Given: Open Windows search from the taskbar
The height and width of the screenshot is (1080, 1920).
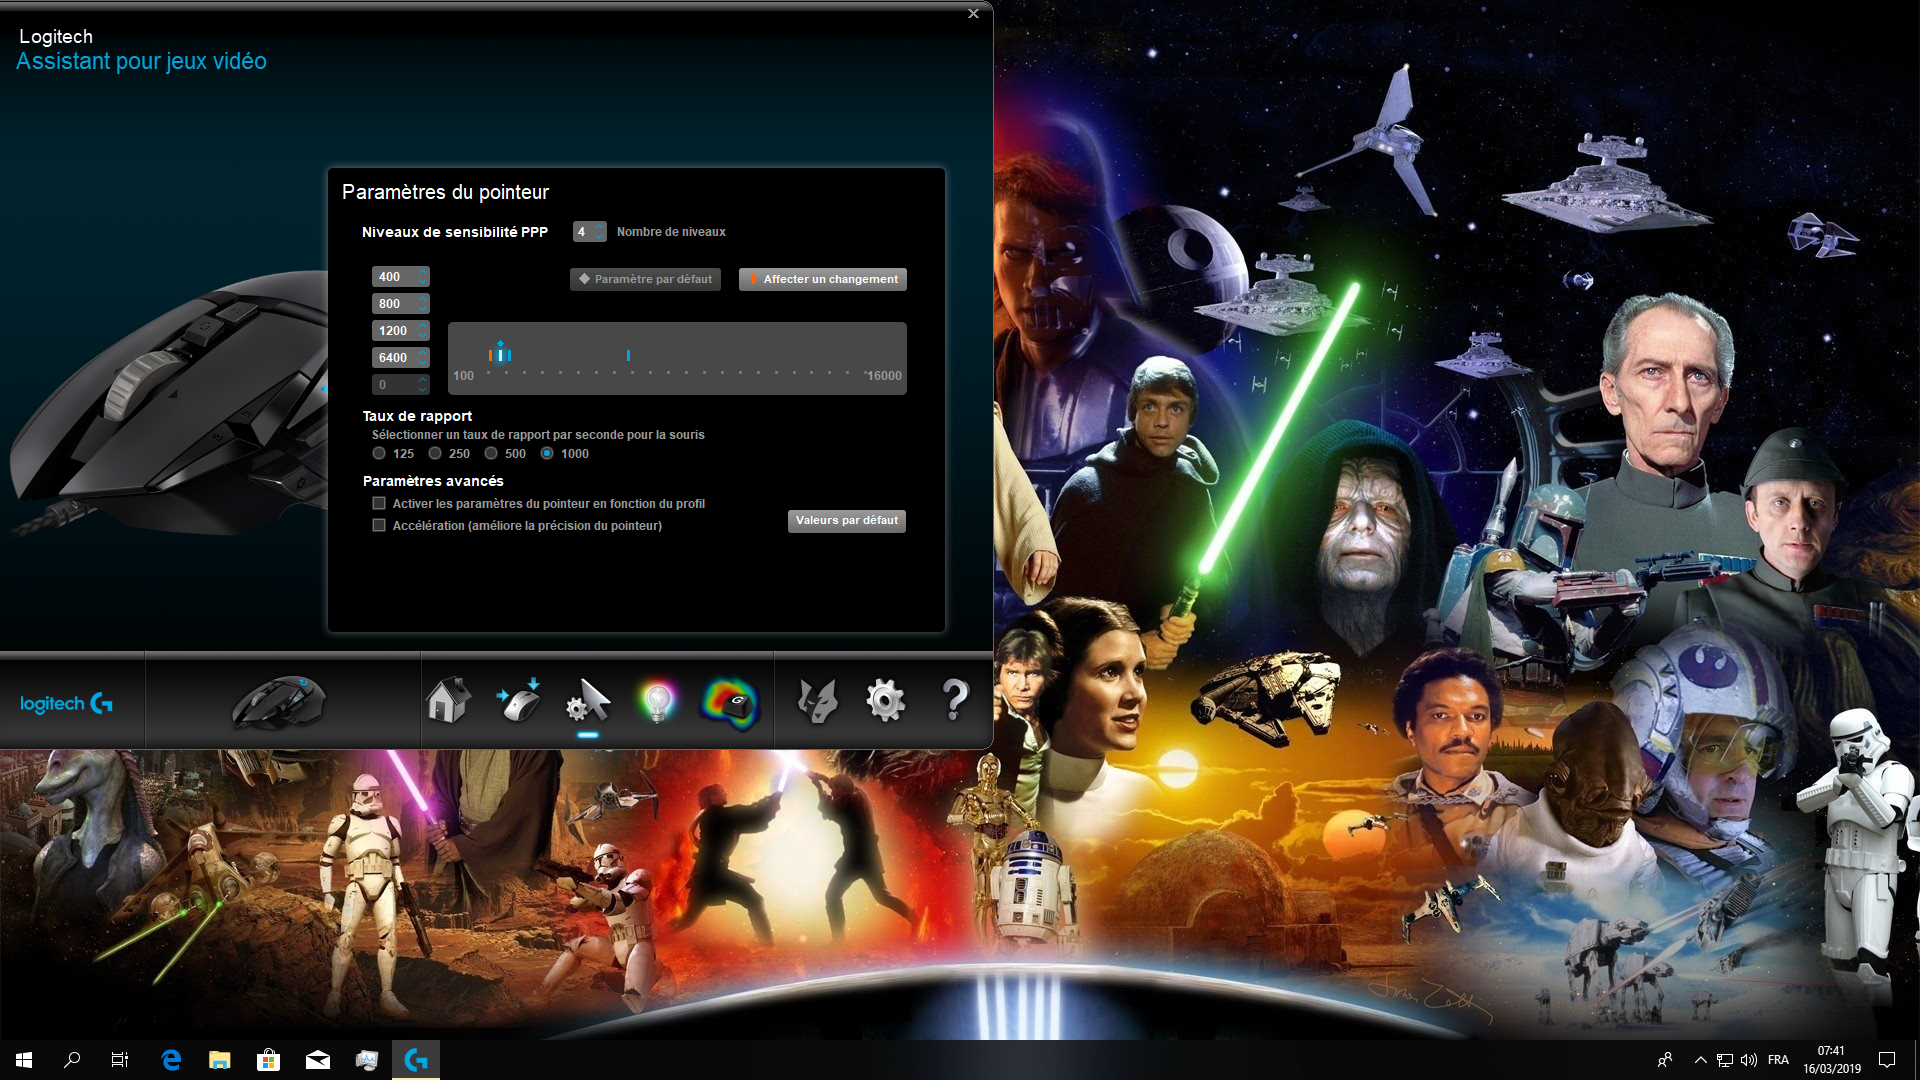Looking at the screenshot, I should click(72, 1060).
